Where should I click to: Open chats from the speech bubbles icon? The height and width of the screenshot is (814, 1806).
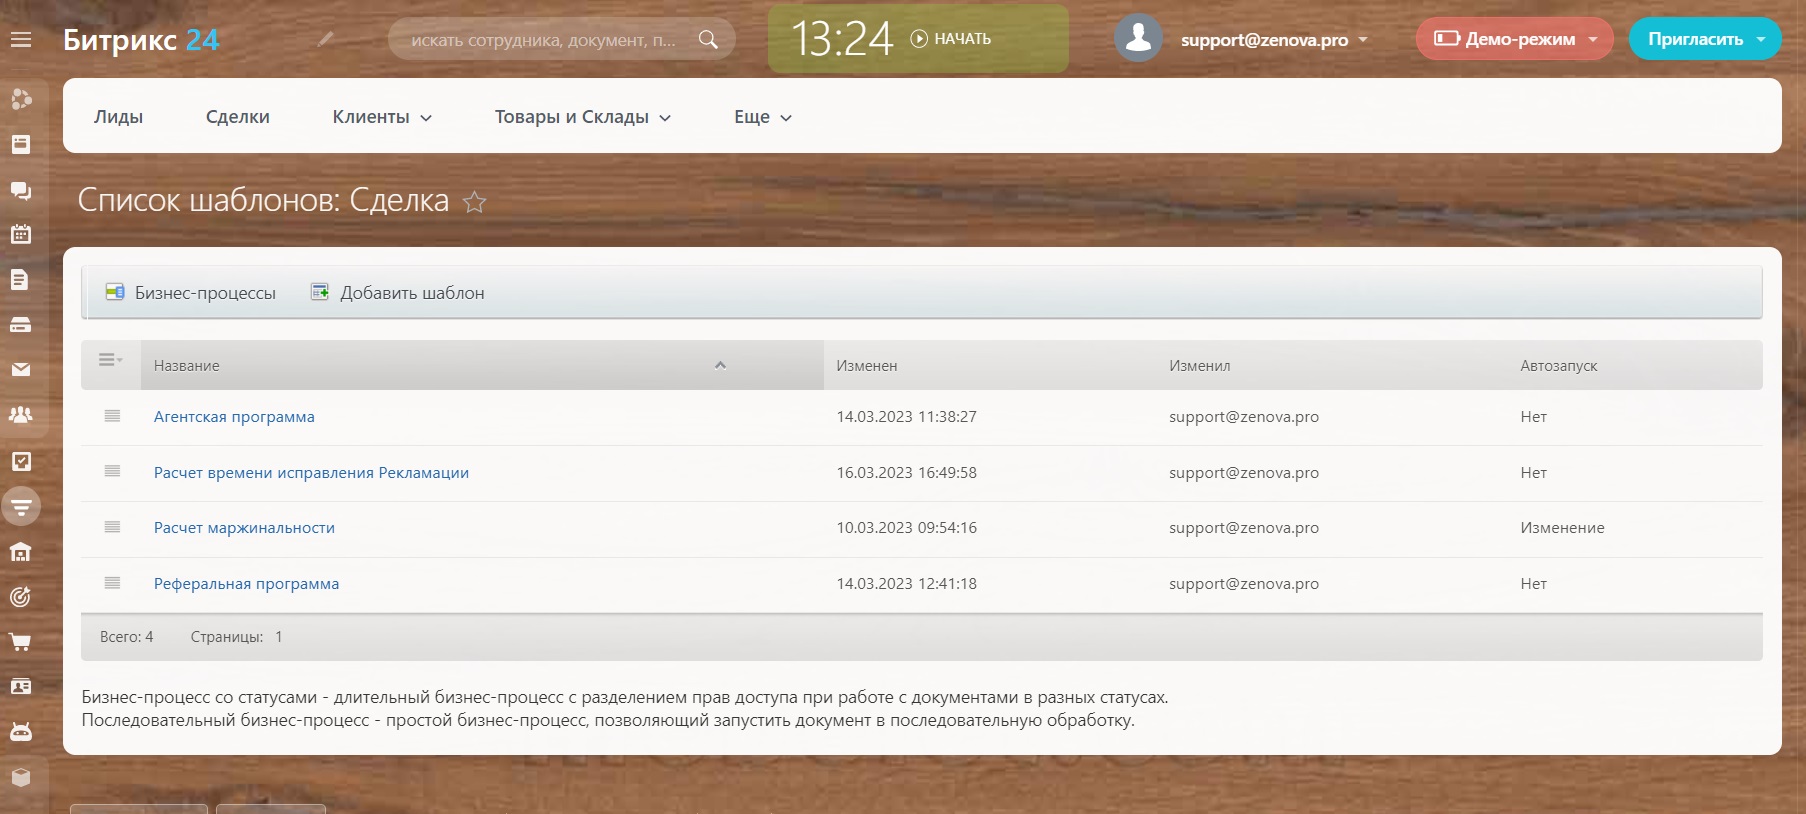(21, 190)
